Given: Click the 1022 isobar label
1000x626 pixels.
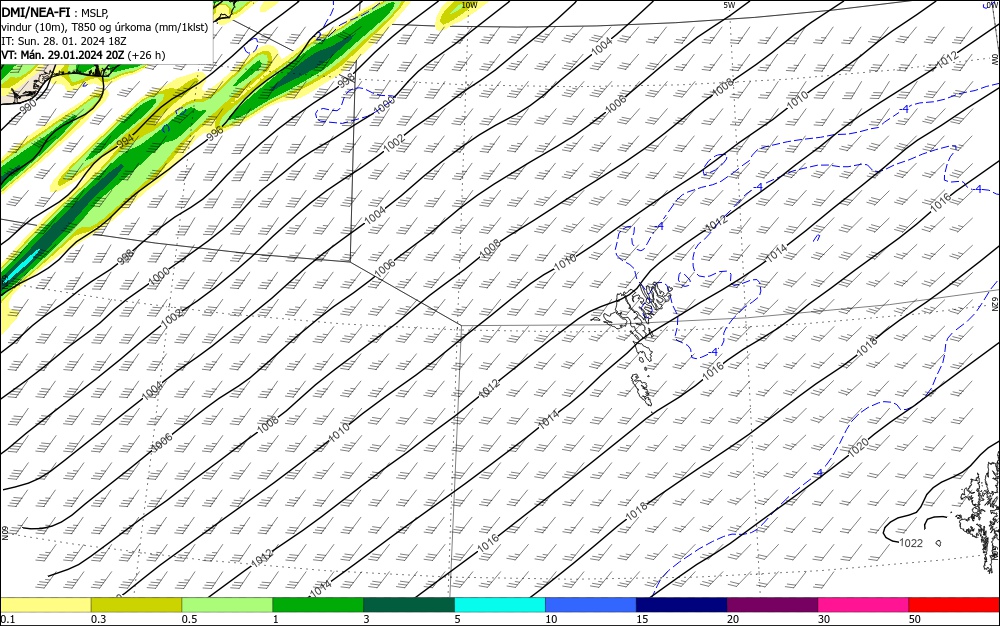Looking at the screenshot, I should click(911, 543).
